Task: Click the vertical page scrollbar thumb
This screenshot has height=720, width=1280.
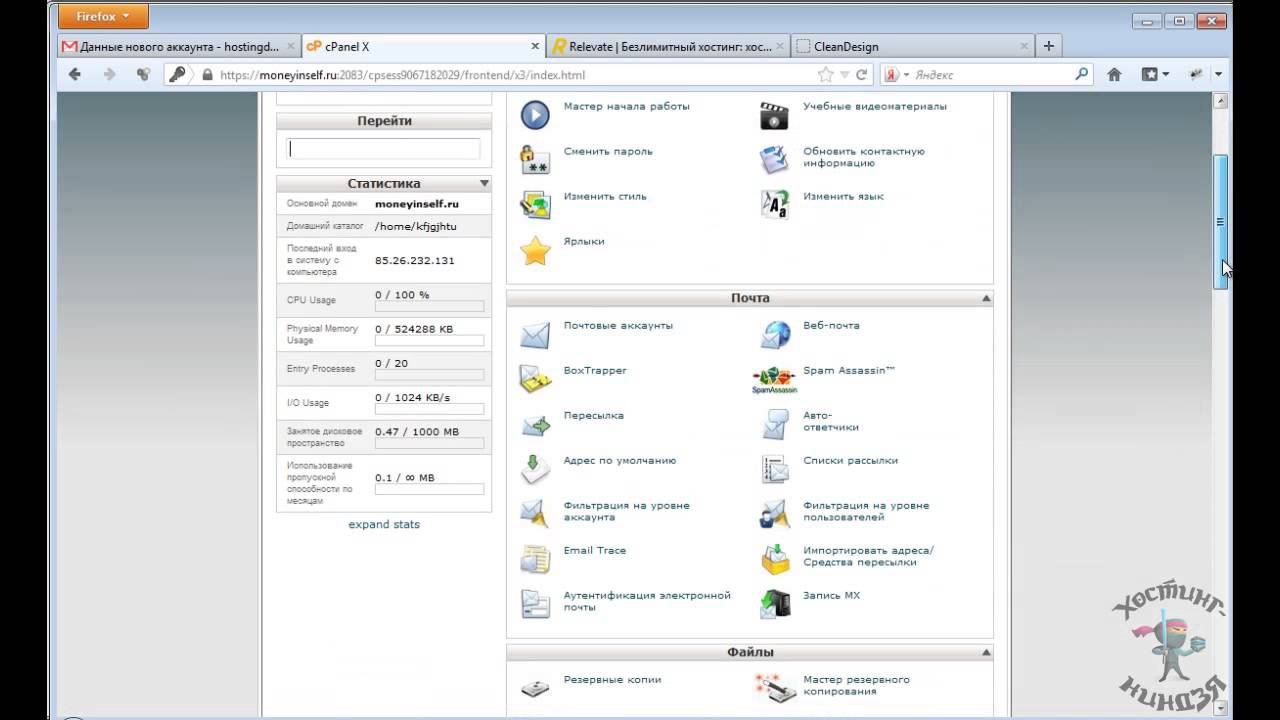Action: (1220, 222)
